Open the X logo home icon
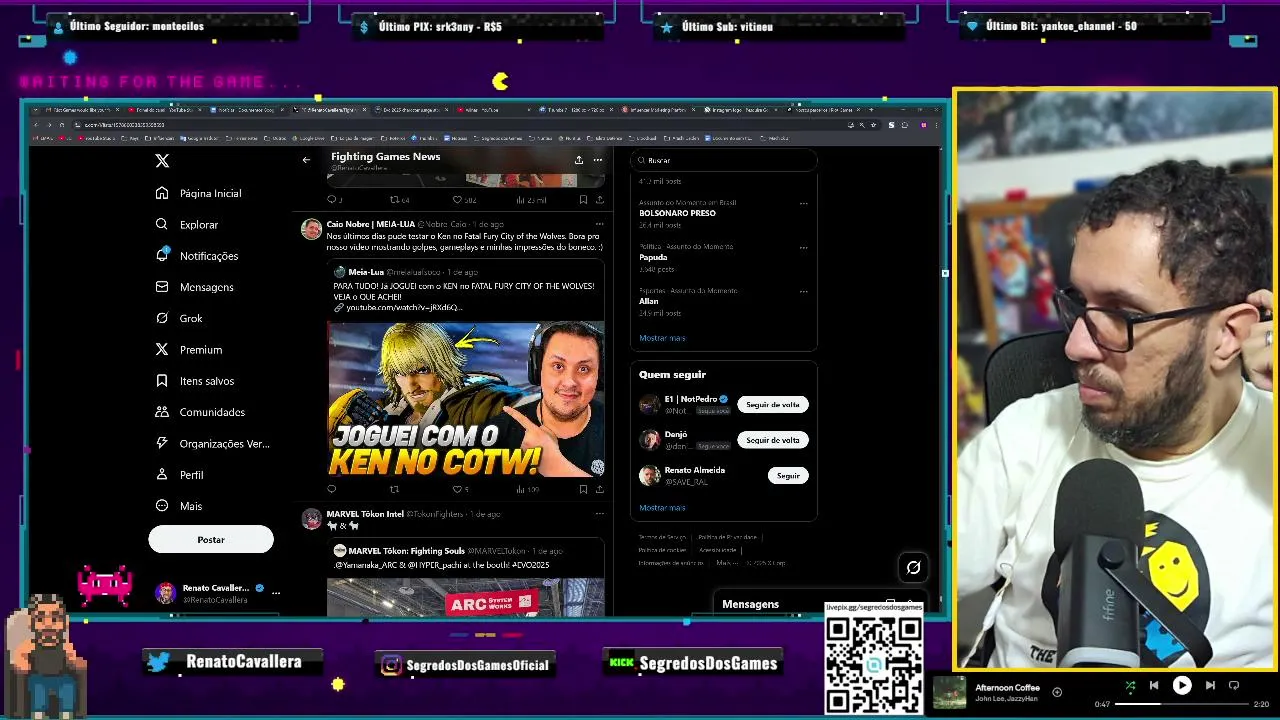The image size is (1280, 720). point(162,160)
